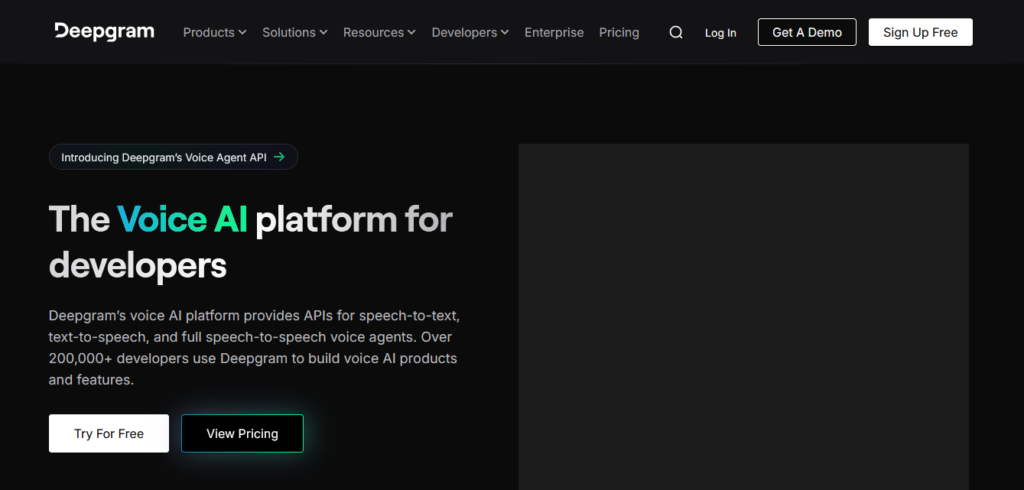
Task: Open the Products menu
Action: click(x=215, y=33)
